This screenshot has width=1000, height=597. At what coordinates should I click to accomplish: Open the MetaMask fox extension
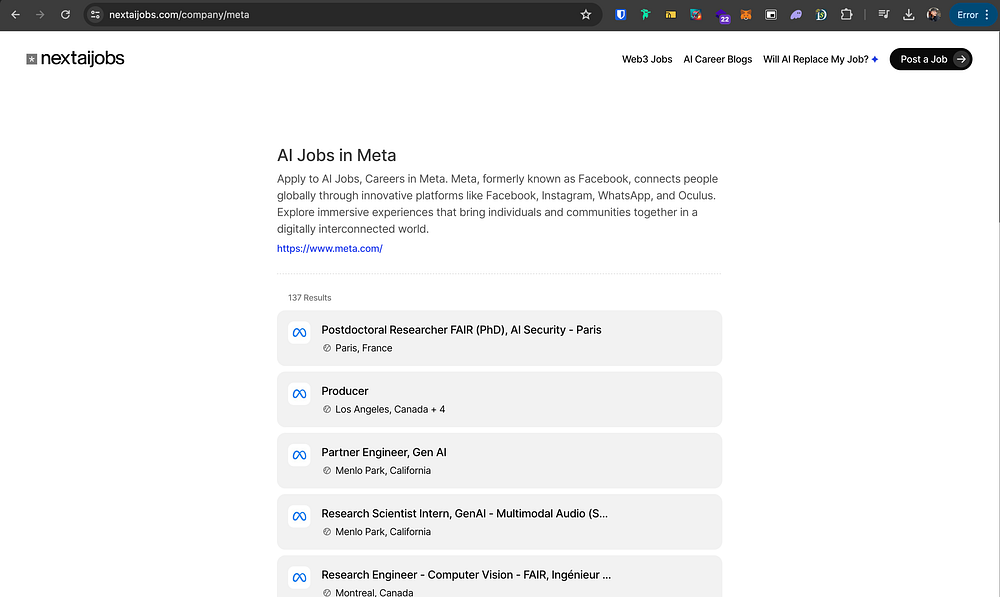(746, 15)
